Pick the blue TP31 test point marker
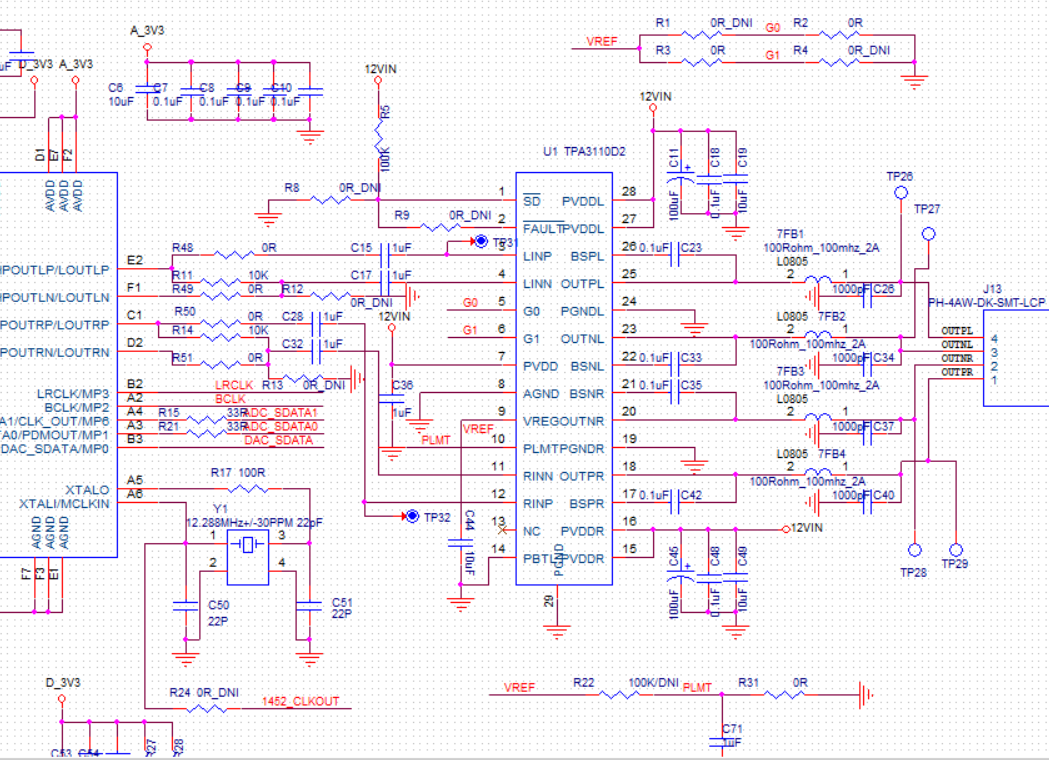Viewport: 1049px width, 760px height. click(x=480, y=241)
